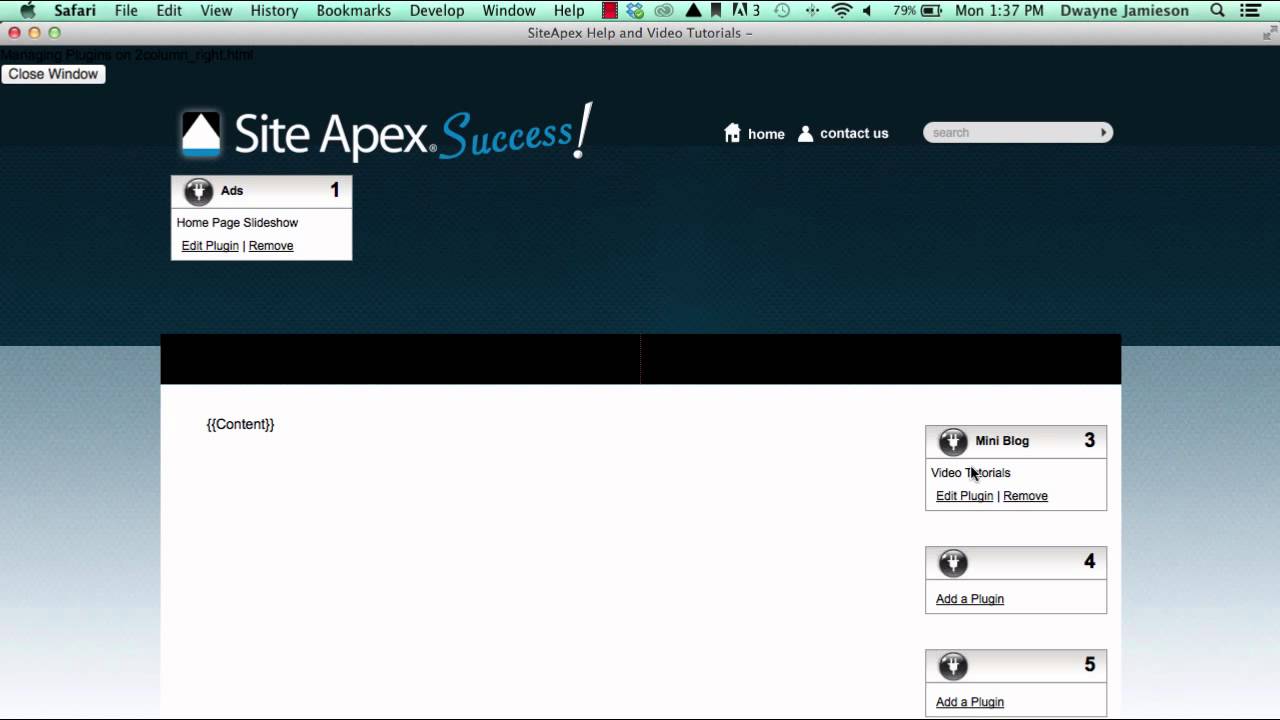
Task: Click the Mon 1:37 PM clock
Action: [999, 11]
